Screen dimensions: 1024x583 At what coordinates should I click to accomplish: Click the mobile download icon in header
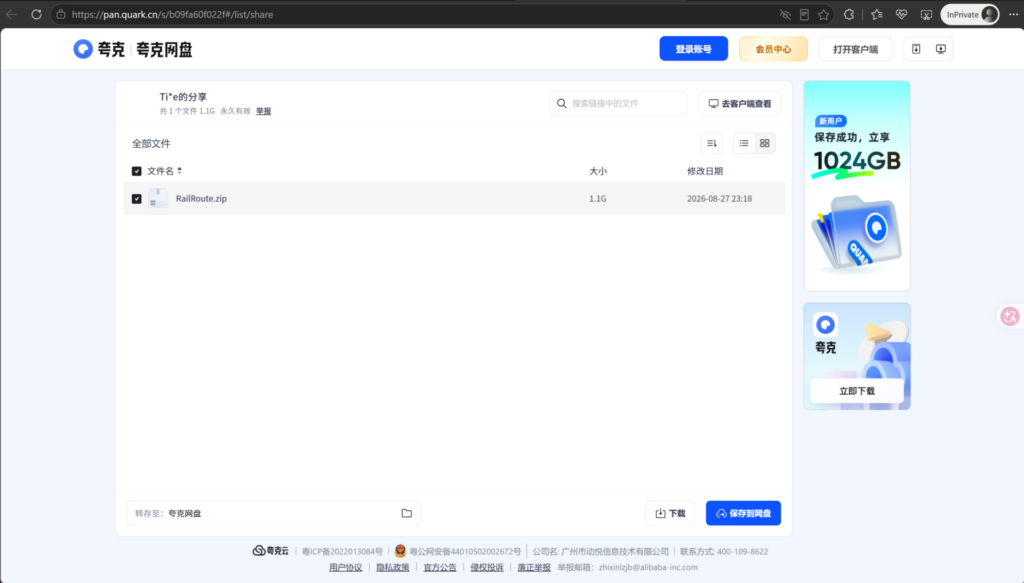tap(916, 49)
